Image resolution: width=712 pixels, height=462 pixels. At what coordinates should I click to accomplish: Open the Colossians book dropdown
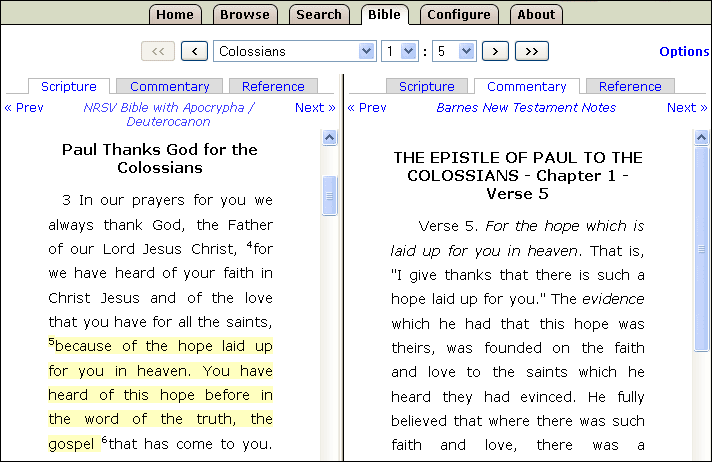coord(295,51)
